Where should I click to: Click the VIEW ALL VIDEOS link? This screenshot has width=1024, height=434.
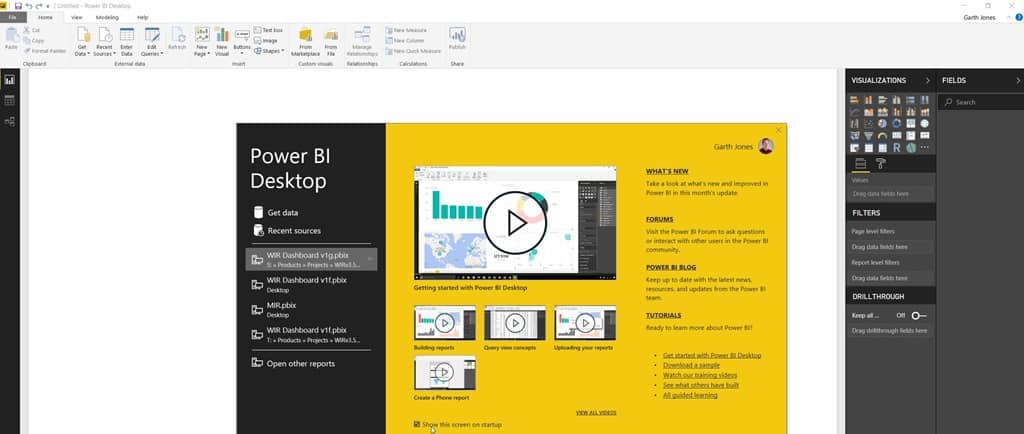click(x=596, y=412)
